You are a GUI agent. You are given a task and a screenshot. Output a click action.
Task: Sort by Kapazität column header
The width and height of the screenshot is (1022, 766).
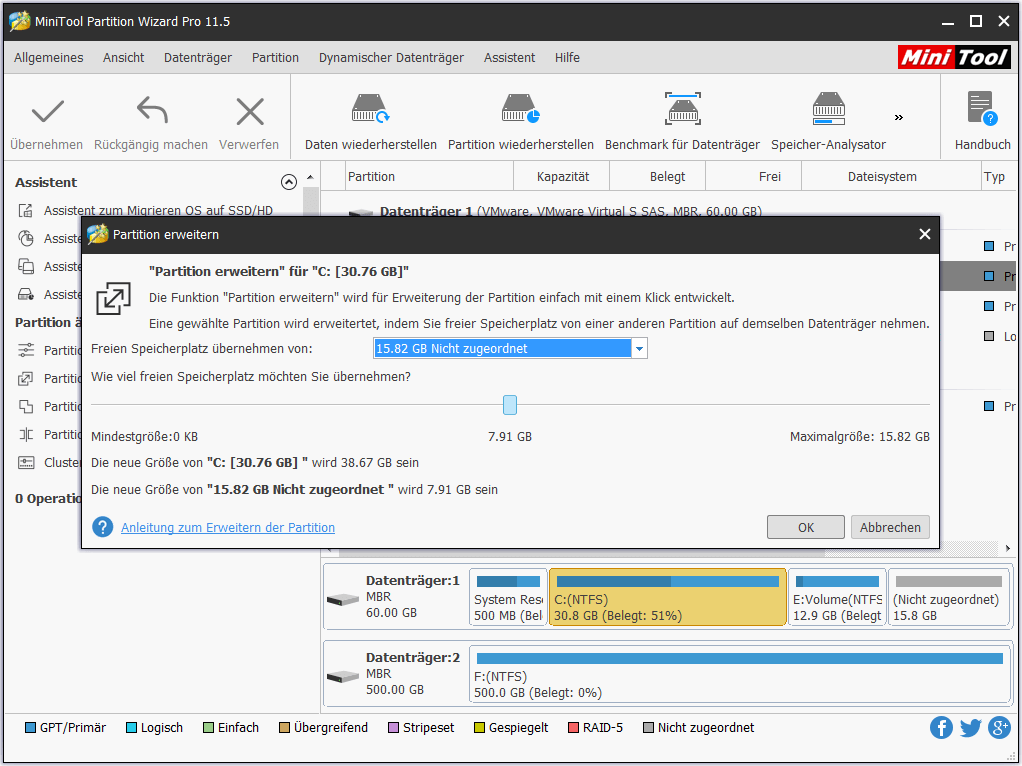point(562,177)
